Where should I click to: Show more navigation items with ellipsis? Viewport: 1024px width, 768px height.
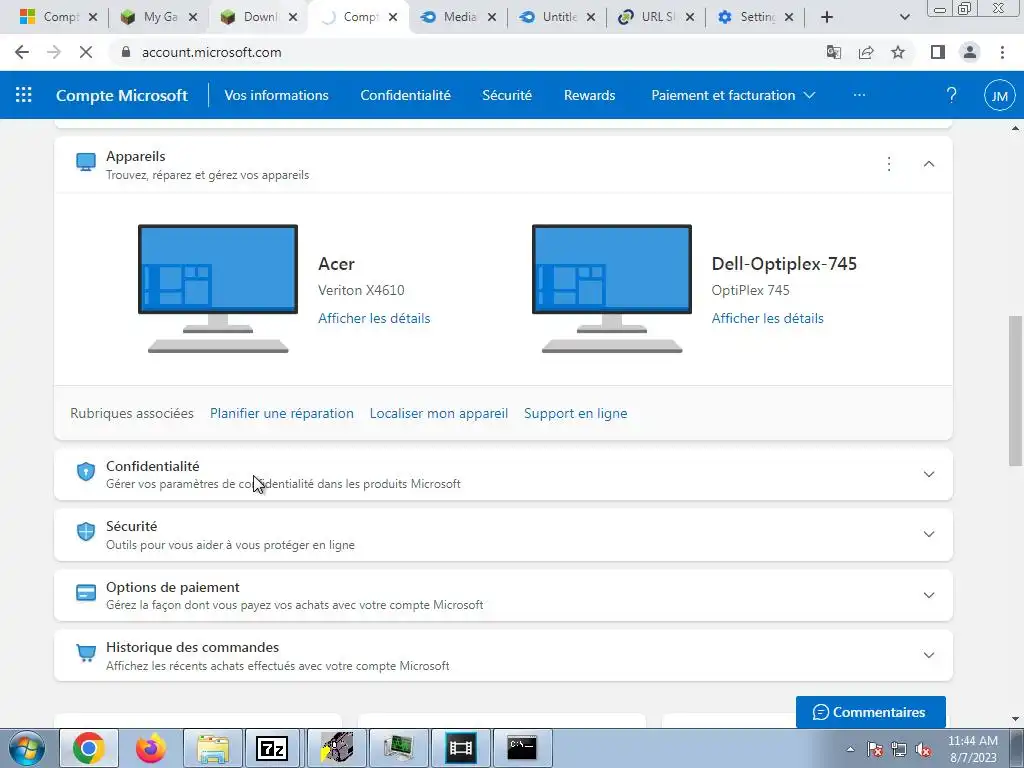point(859,95)
